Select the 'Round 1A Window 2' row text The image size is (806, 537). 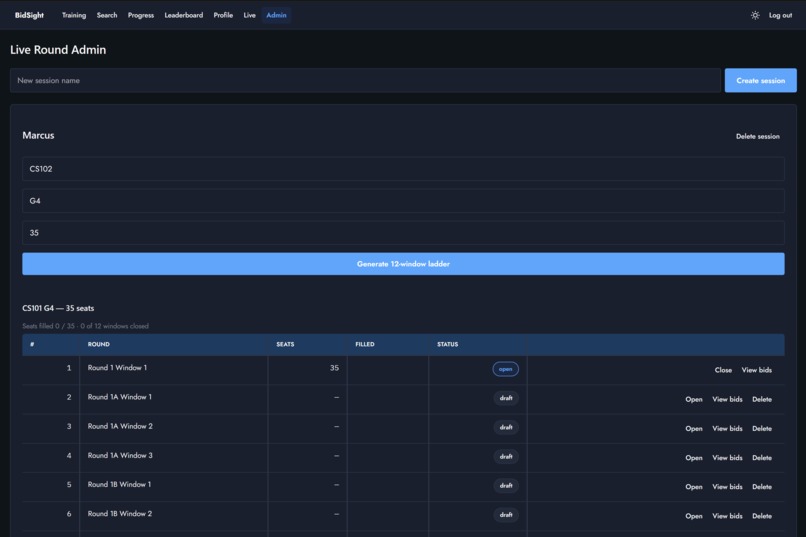[x=120, y=427]
